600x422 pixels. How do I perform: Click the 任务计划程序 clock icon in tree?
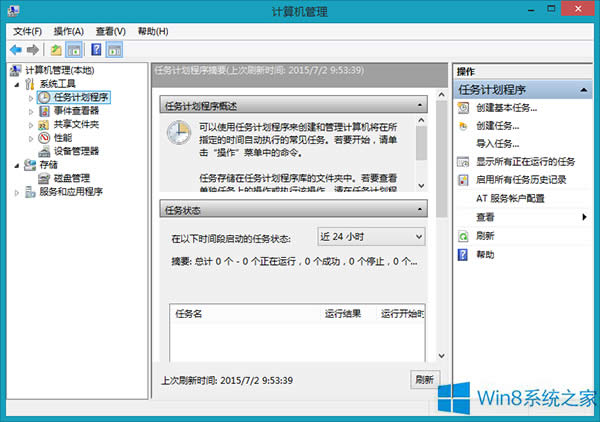click(x=44, y=97)
